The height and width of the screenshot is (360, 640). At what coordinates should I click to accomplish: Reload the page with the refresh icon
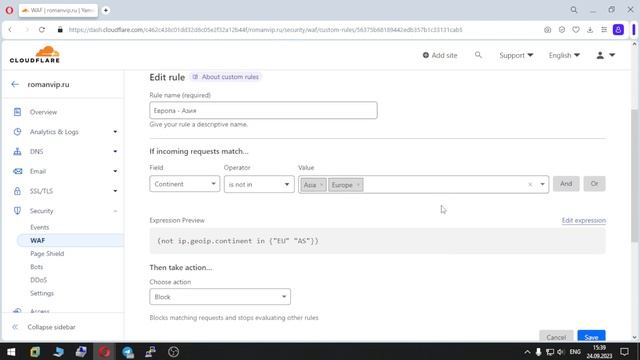coord(42,30)
